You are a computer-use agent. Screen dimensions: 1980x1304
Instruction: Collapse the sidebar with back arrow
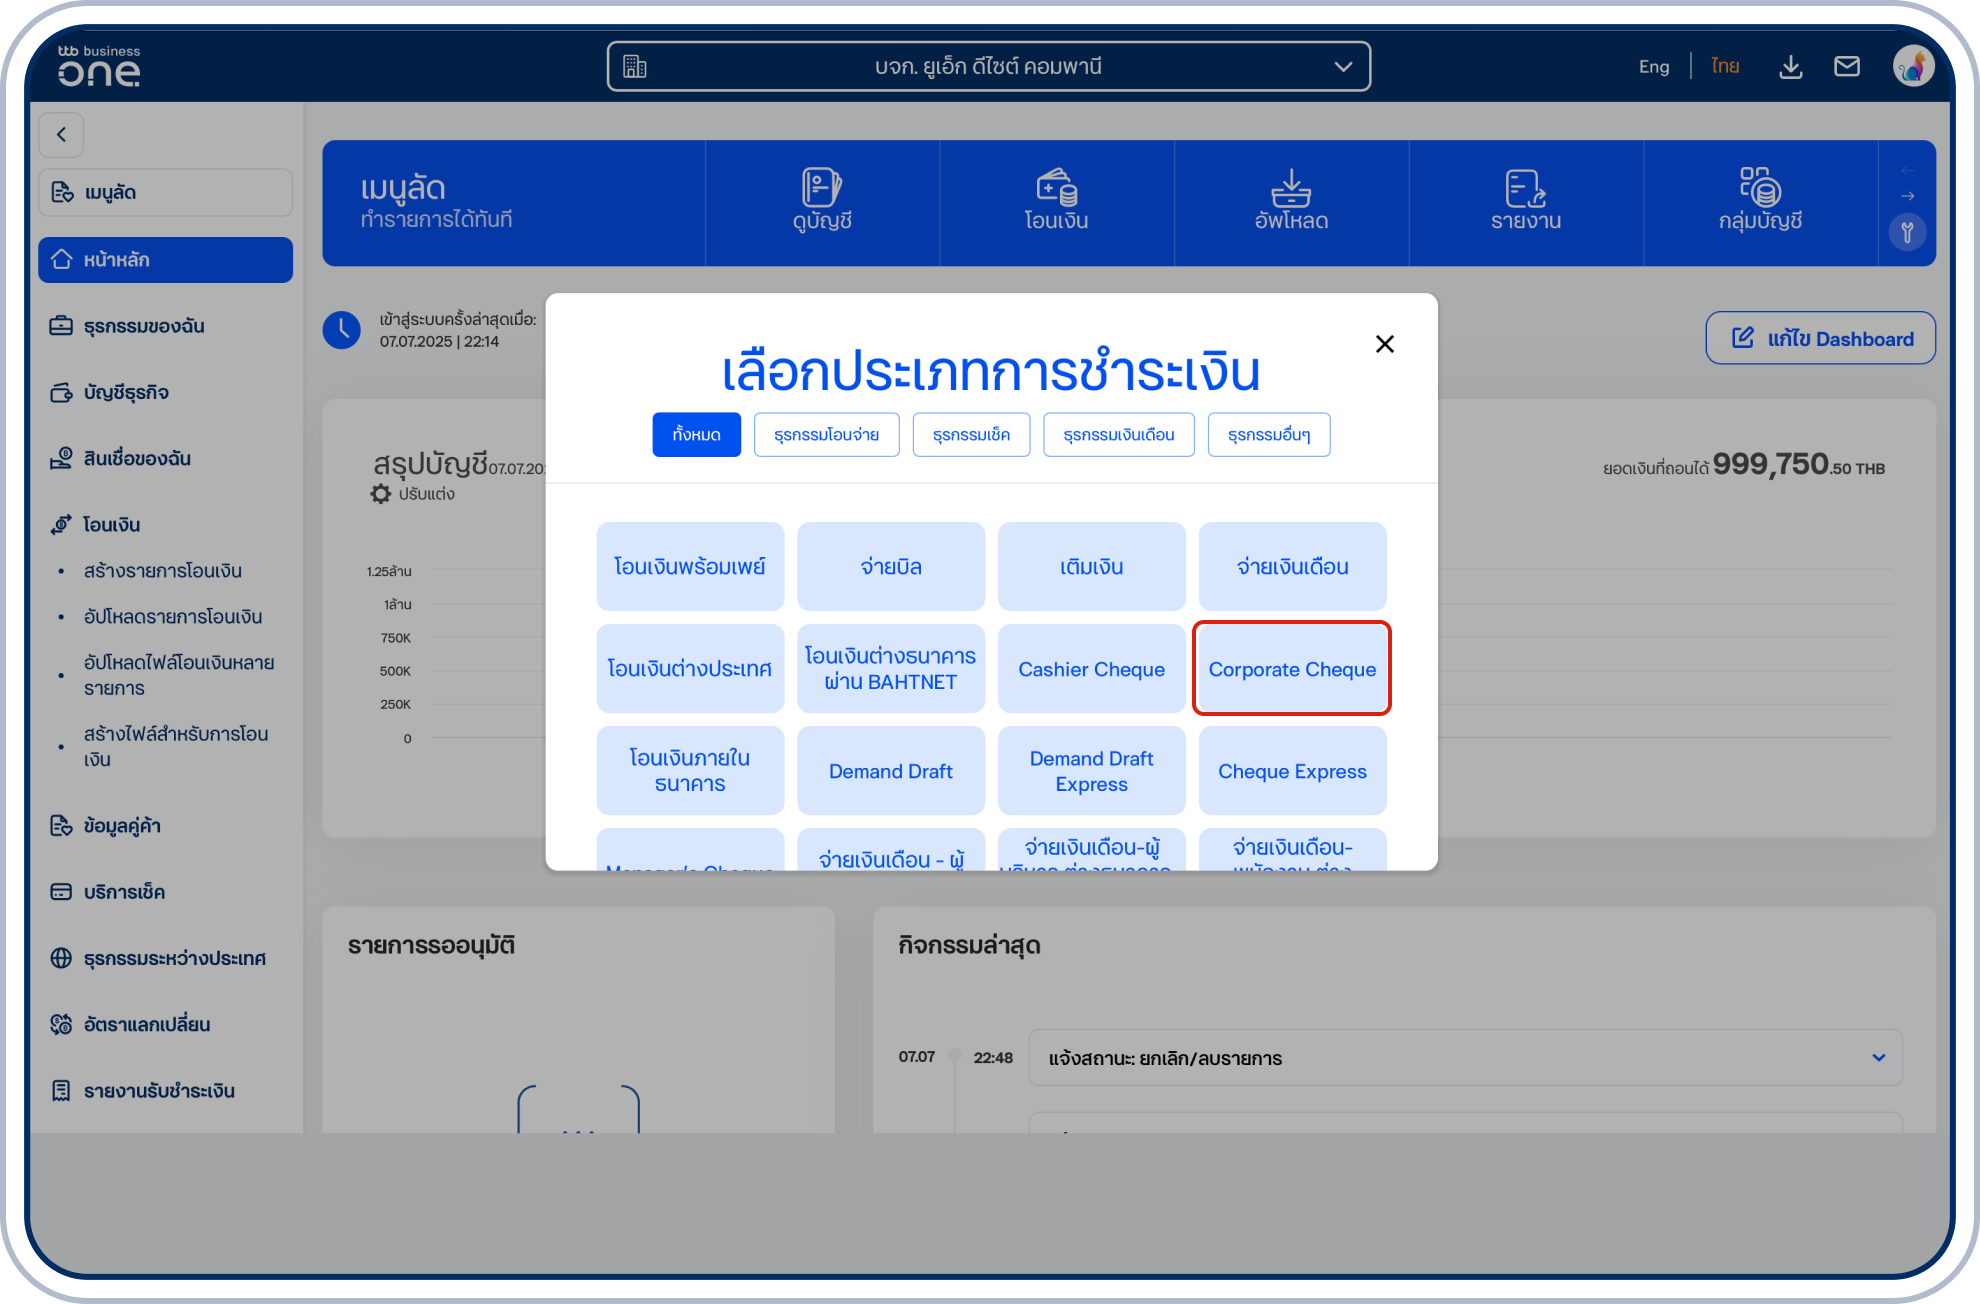[61, 134]
